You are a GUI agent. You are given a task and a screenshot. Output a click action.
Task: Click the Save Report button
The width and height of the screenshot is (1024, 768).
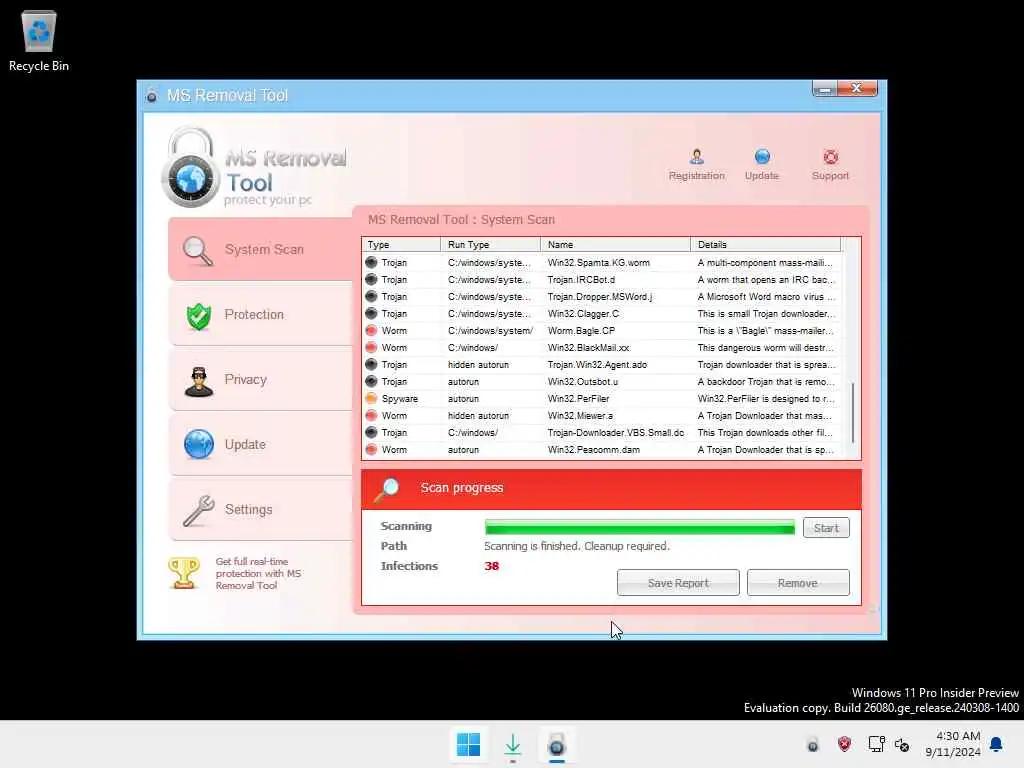tap(678, 583)
